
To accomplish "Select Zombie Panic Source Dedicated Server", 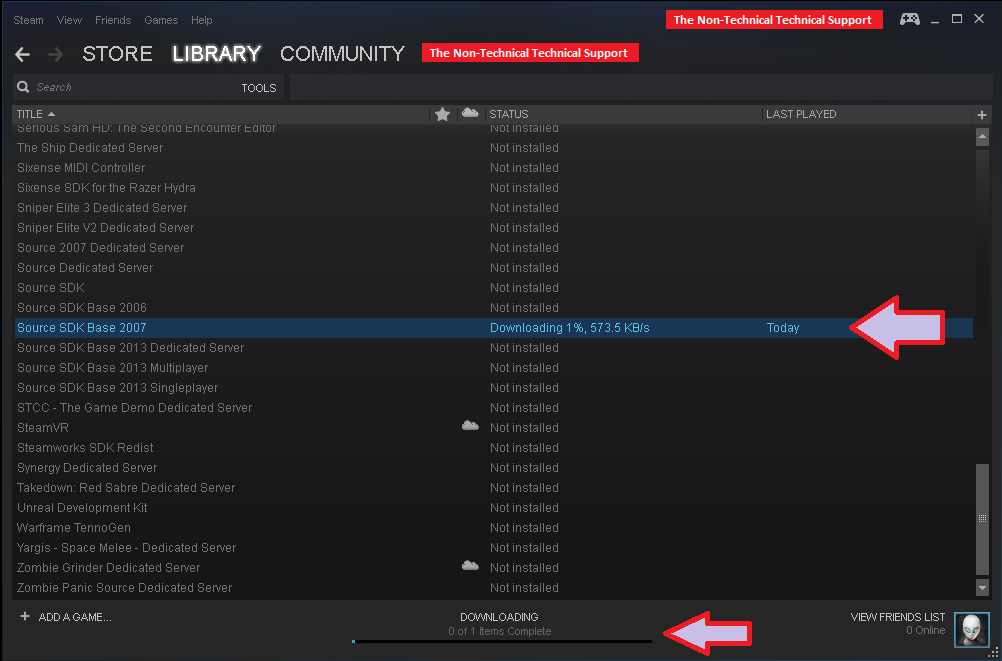I will click(125, 587).
